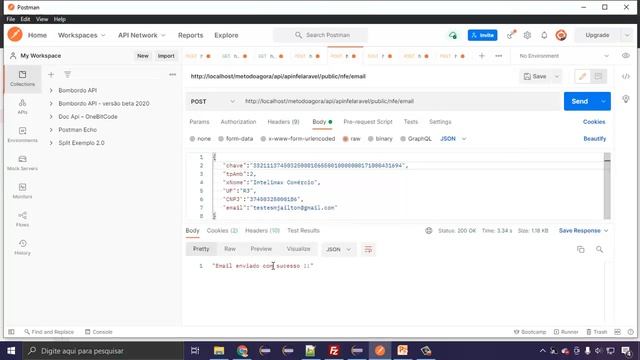Screen dimensions: 640x360
Task: Open the Send button dropdown arrow
Action: tap(603, 102)
